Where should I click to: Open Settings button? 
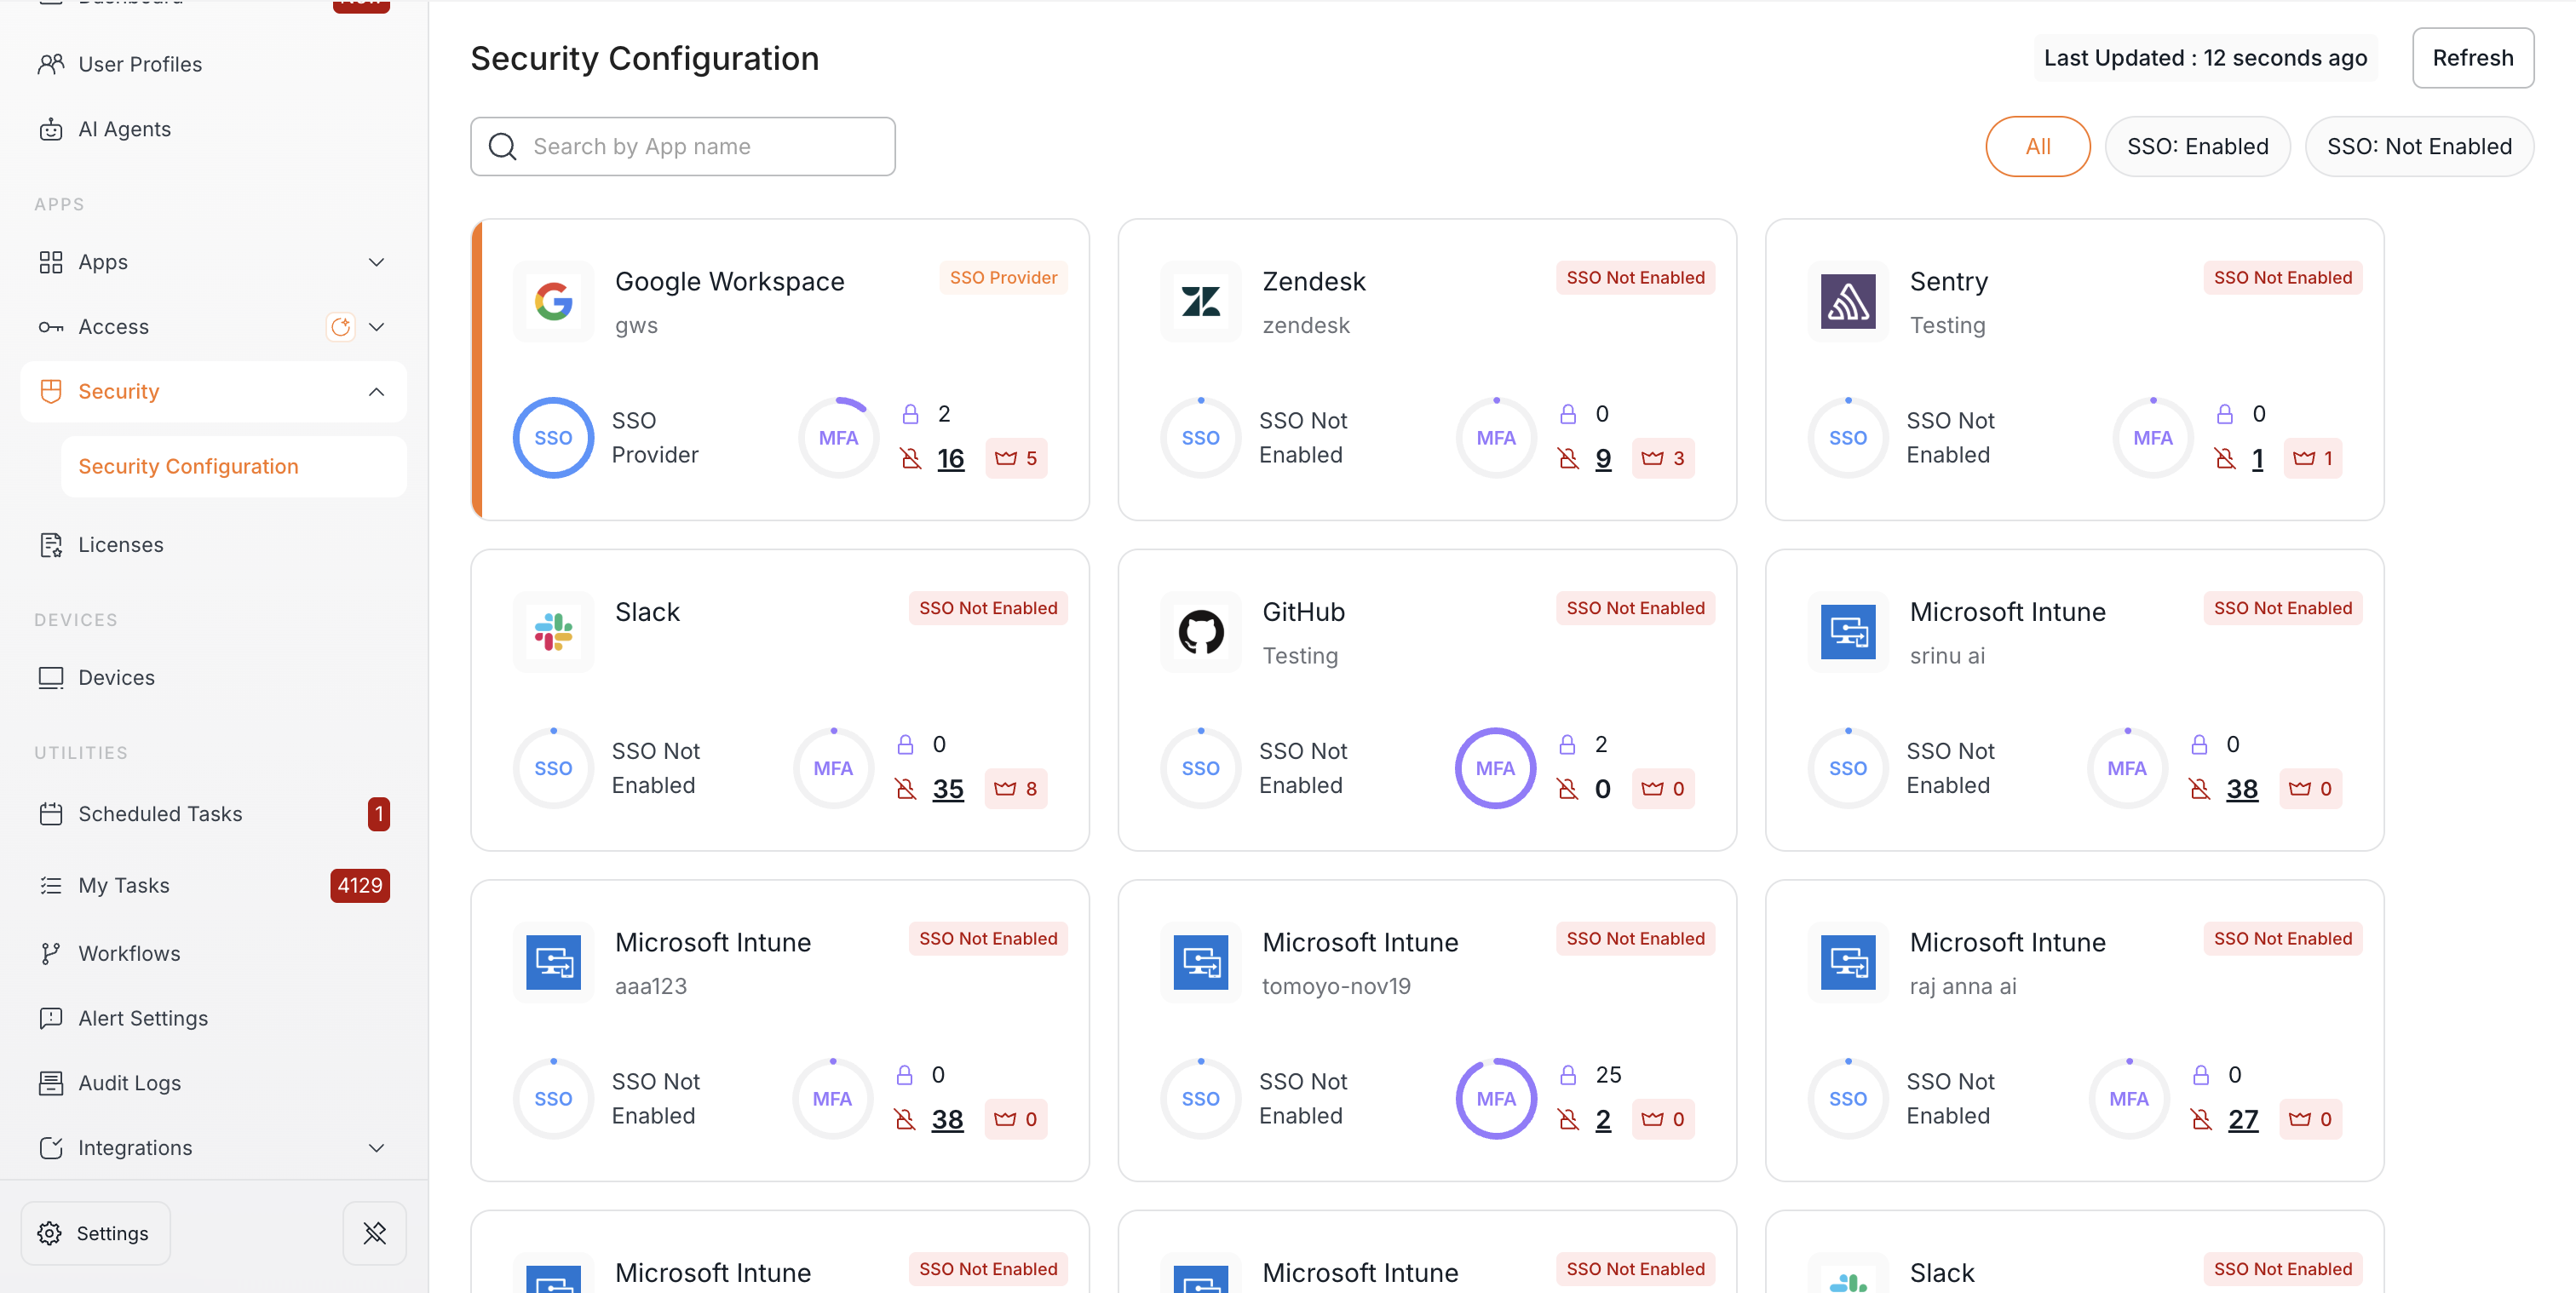tap(96, 1233)
